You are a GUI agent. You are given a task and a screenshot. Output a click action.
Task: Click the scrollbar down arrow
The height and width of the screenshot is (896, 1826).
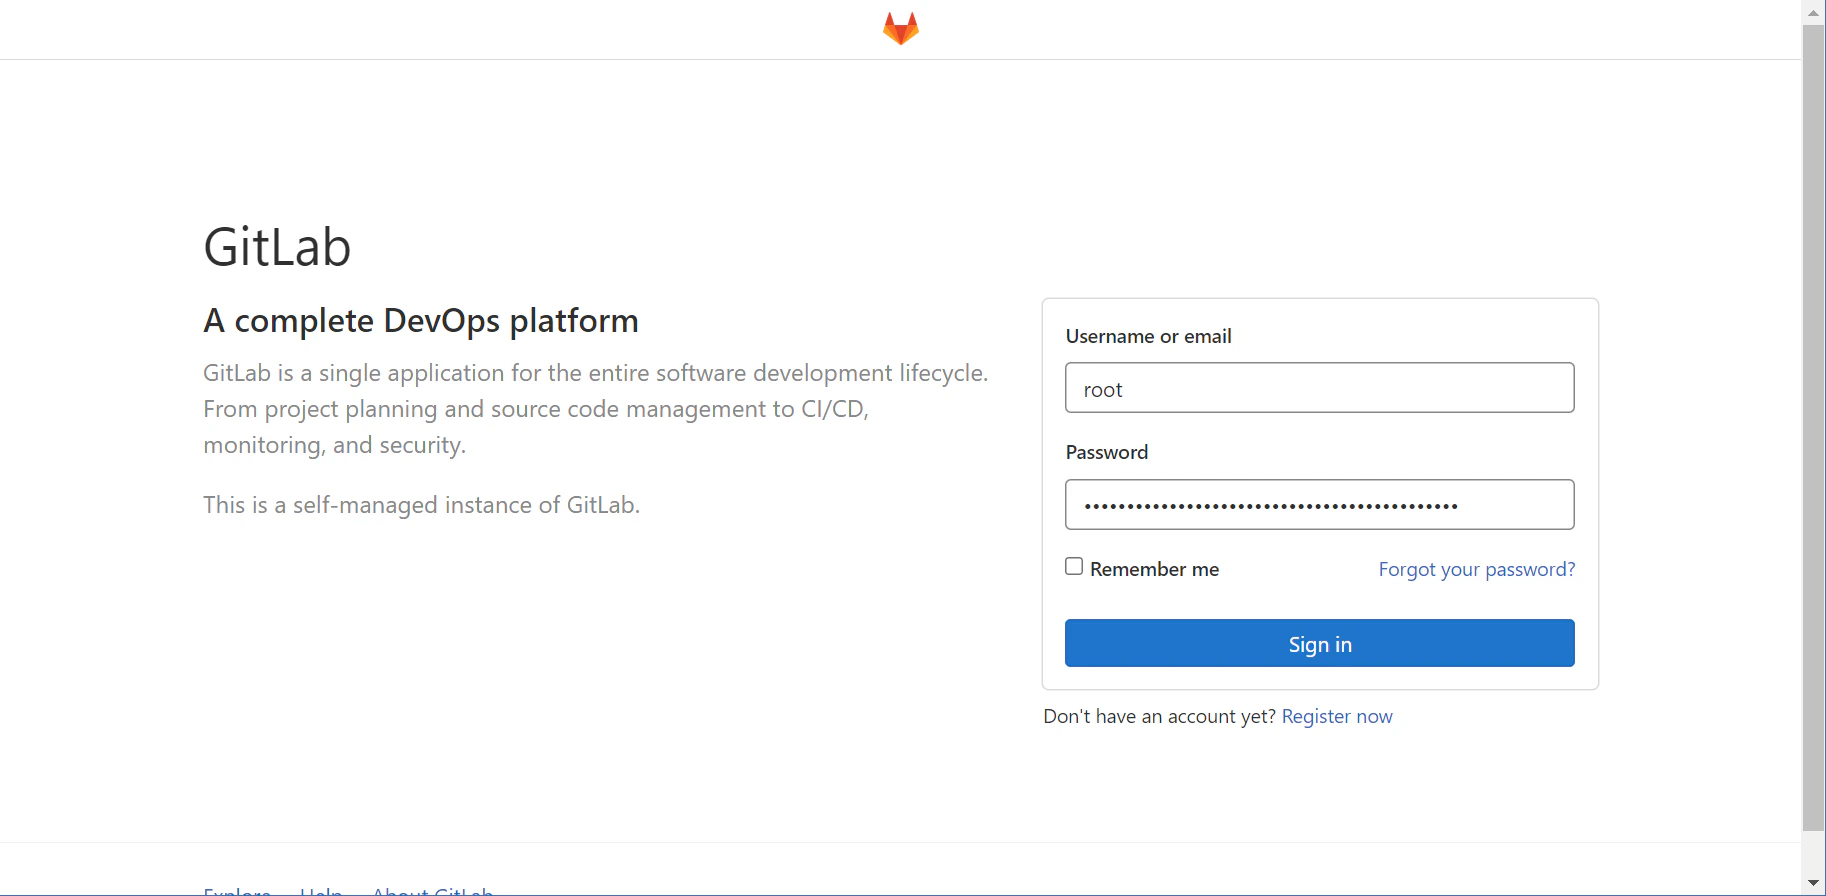(x=1814, y=883)
